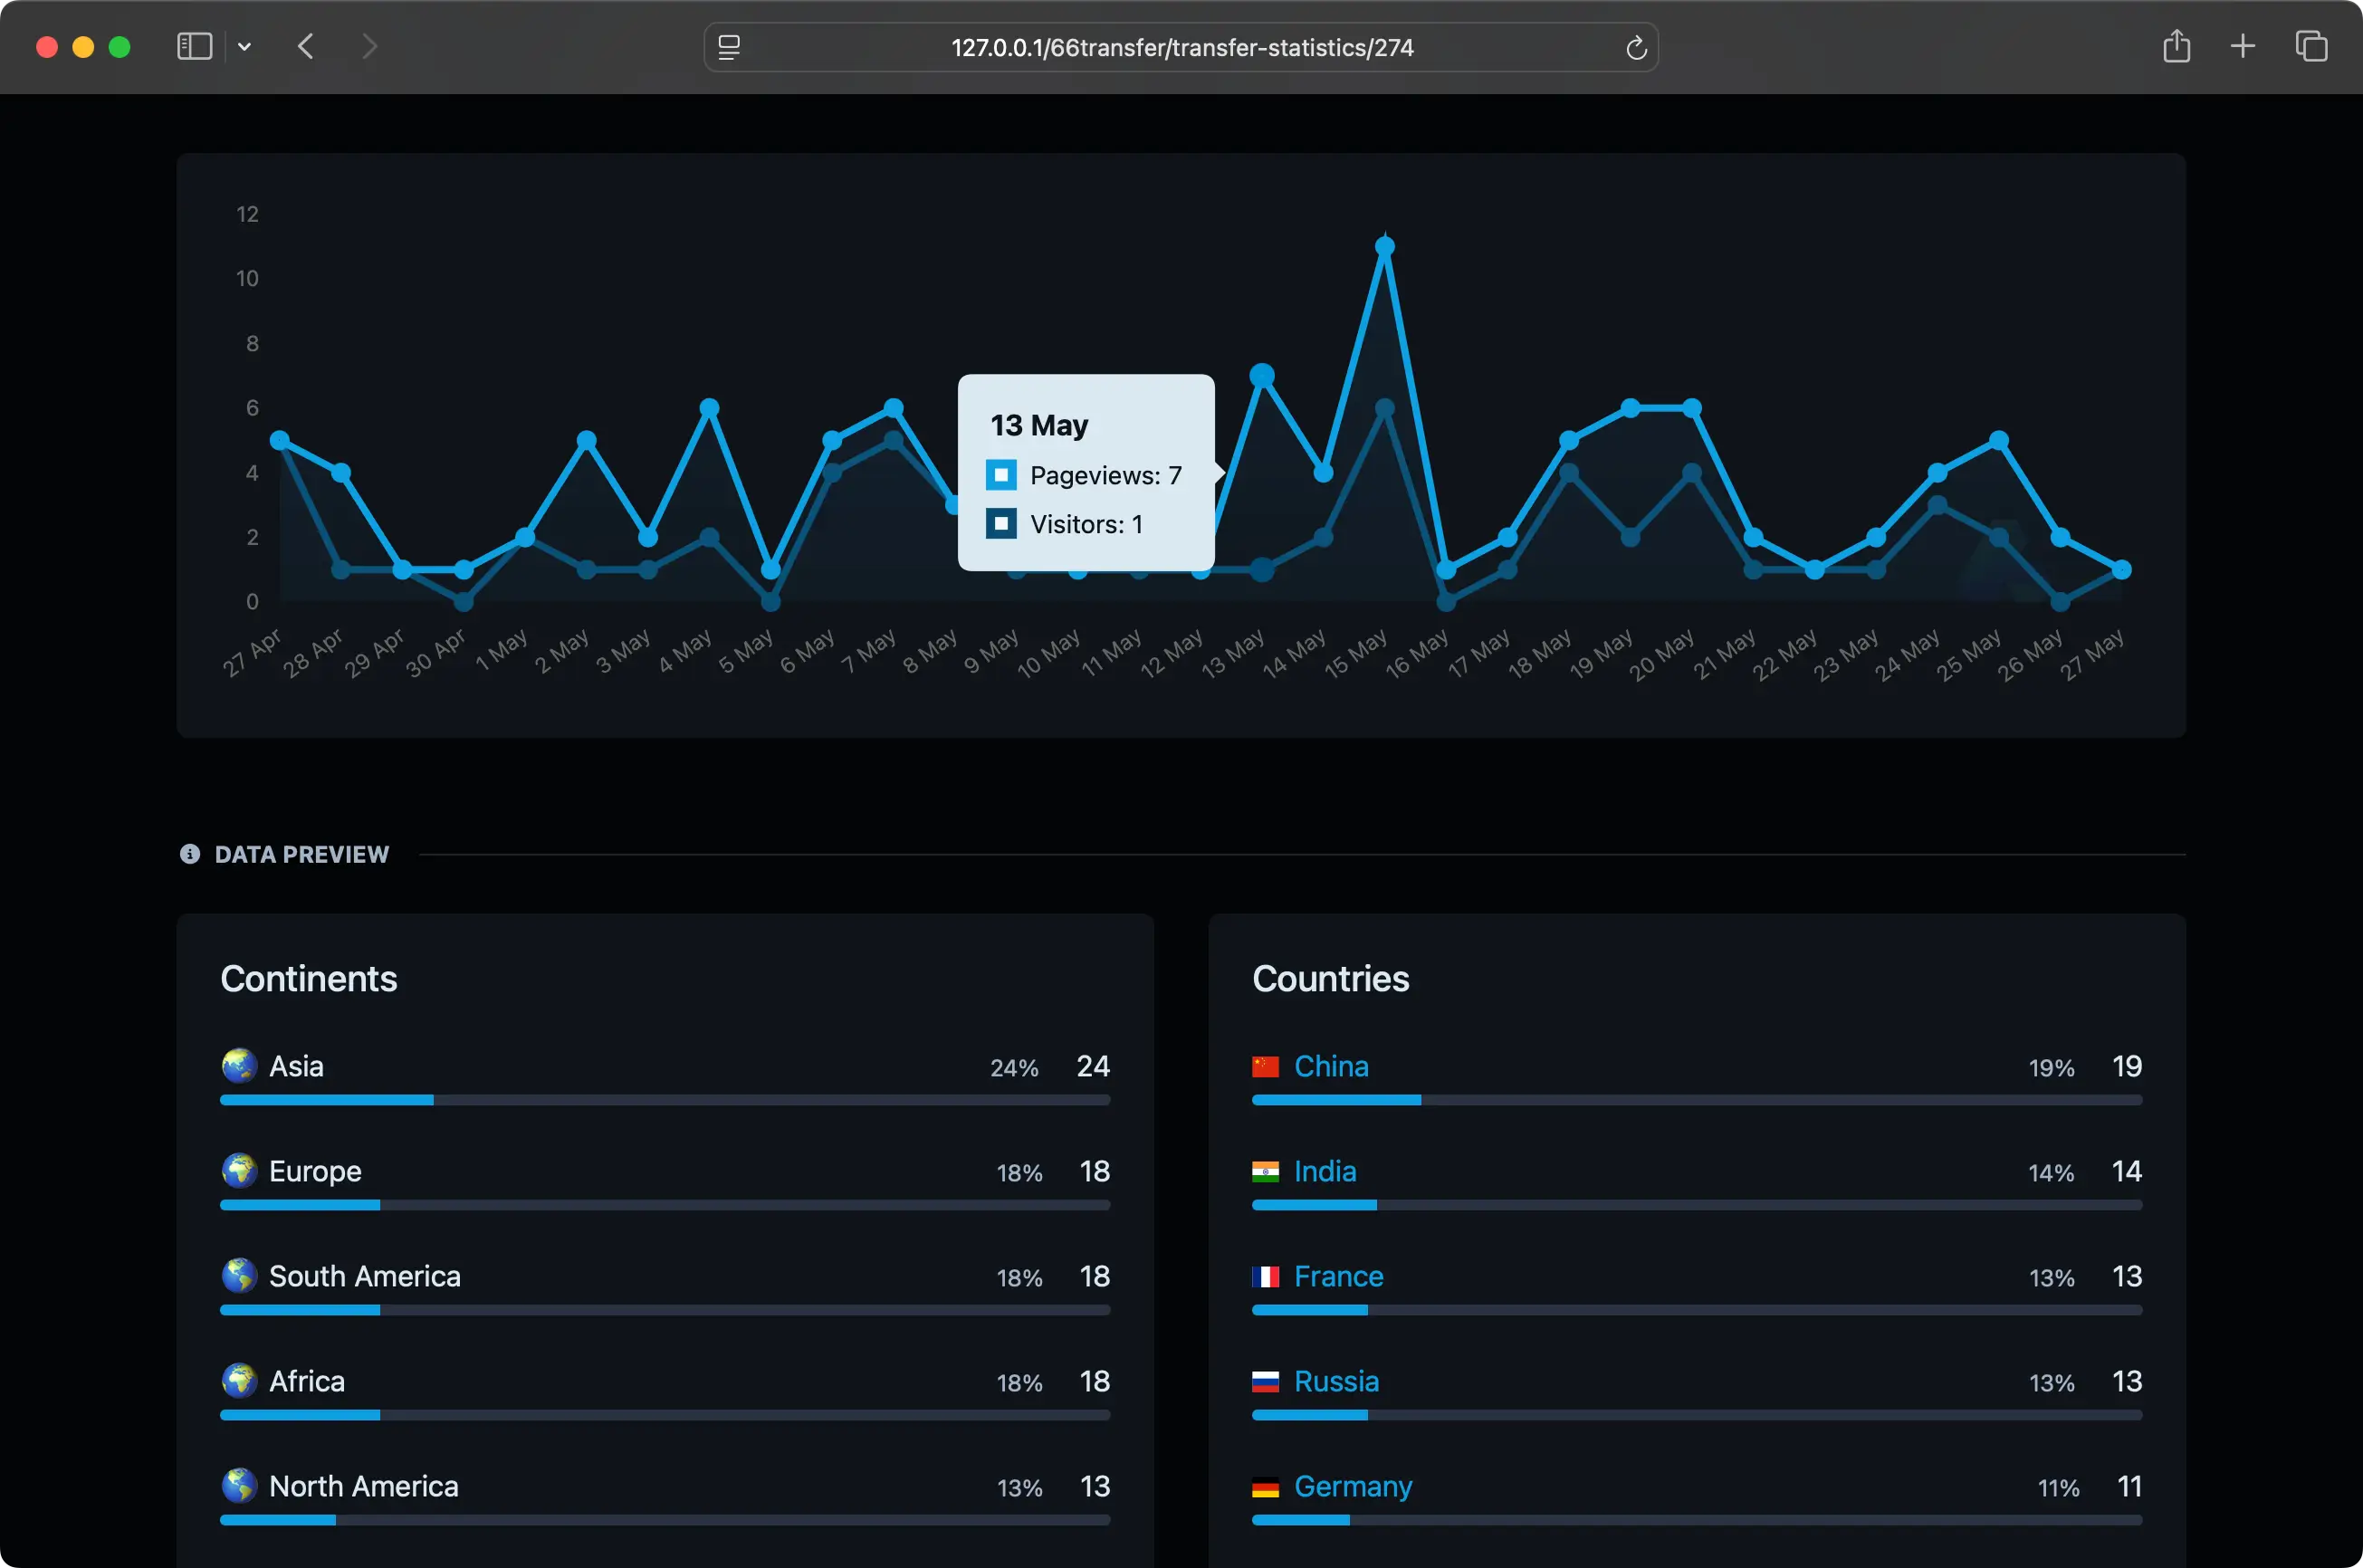This screenshot has width=2363, height=1568.
Task: Show the tab overview icon
Action: [2311, 46]
